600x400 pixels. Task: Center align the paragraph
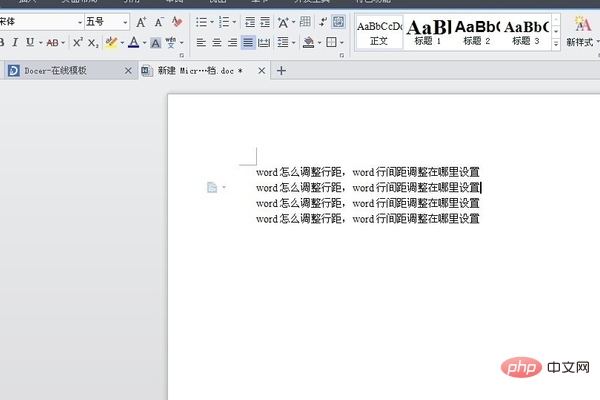(216, 42)
